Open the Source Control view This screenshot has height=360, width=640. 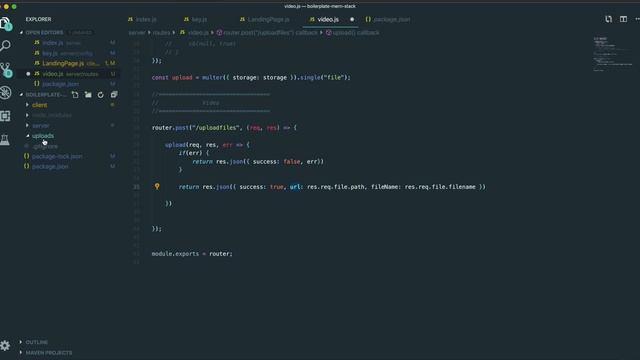pos(6,69)
